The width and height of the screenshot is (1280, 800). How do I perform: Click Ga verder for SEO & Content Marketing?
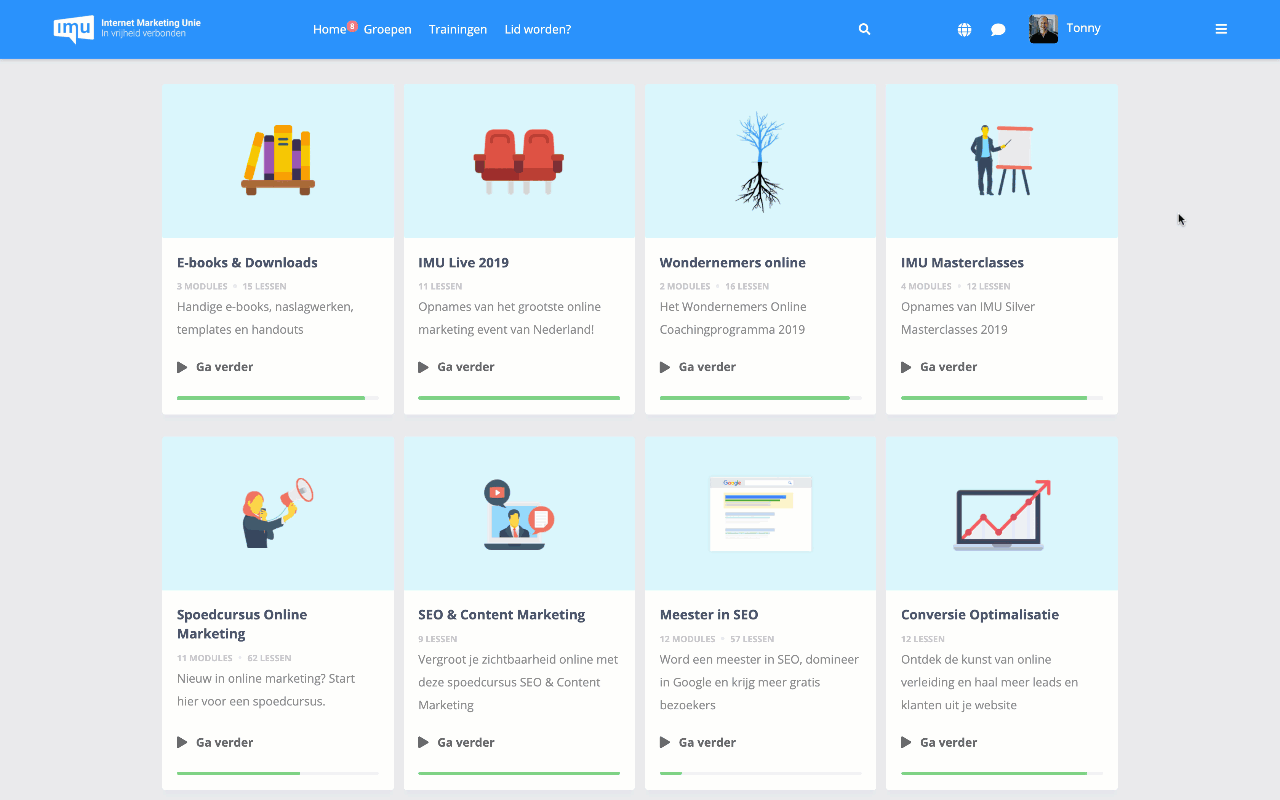pyautogui.click(x=465, y=742)
